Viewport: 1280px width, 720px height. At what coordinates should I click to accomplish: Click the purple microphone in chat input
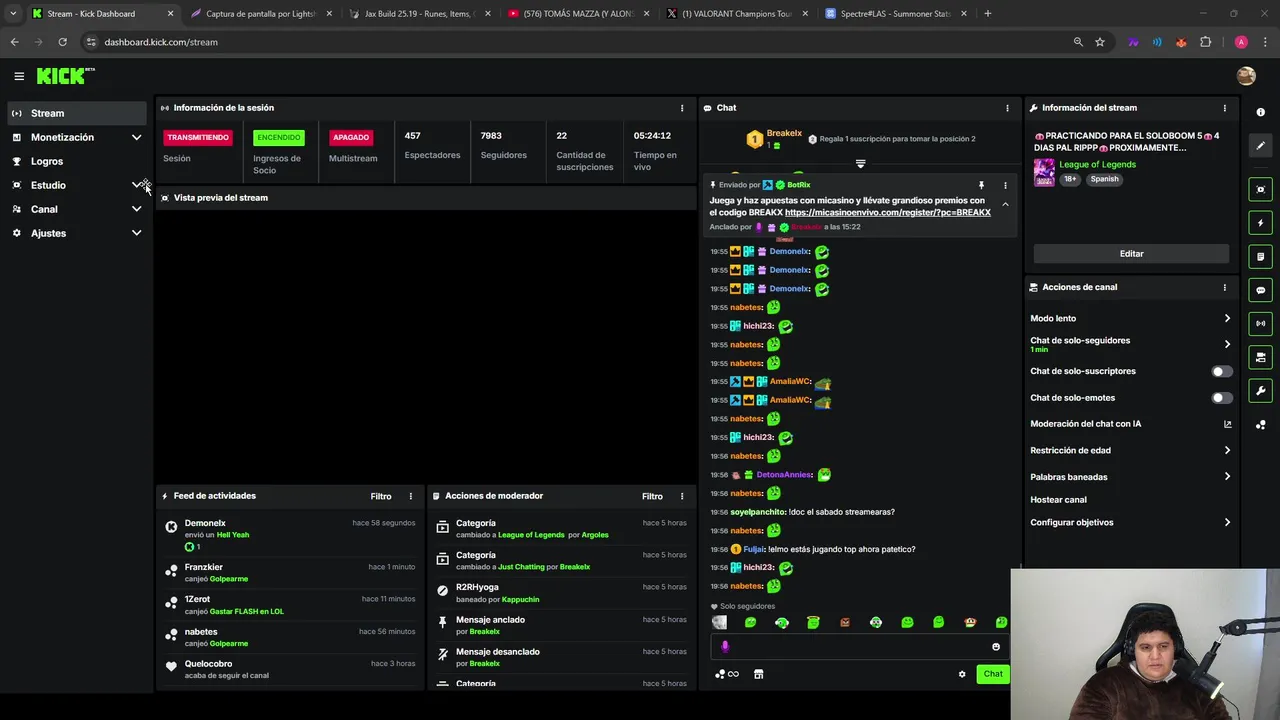(x=725, y=647)
